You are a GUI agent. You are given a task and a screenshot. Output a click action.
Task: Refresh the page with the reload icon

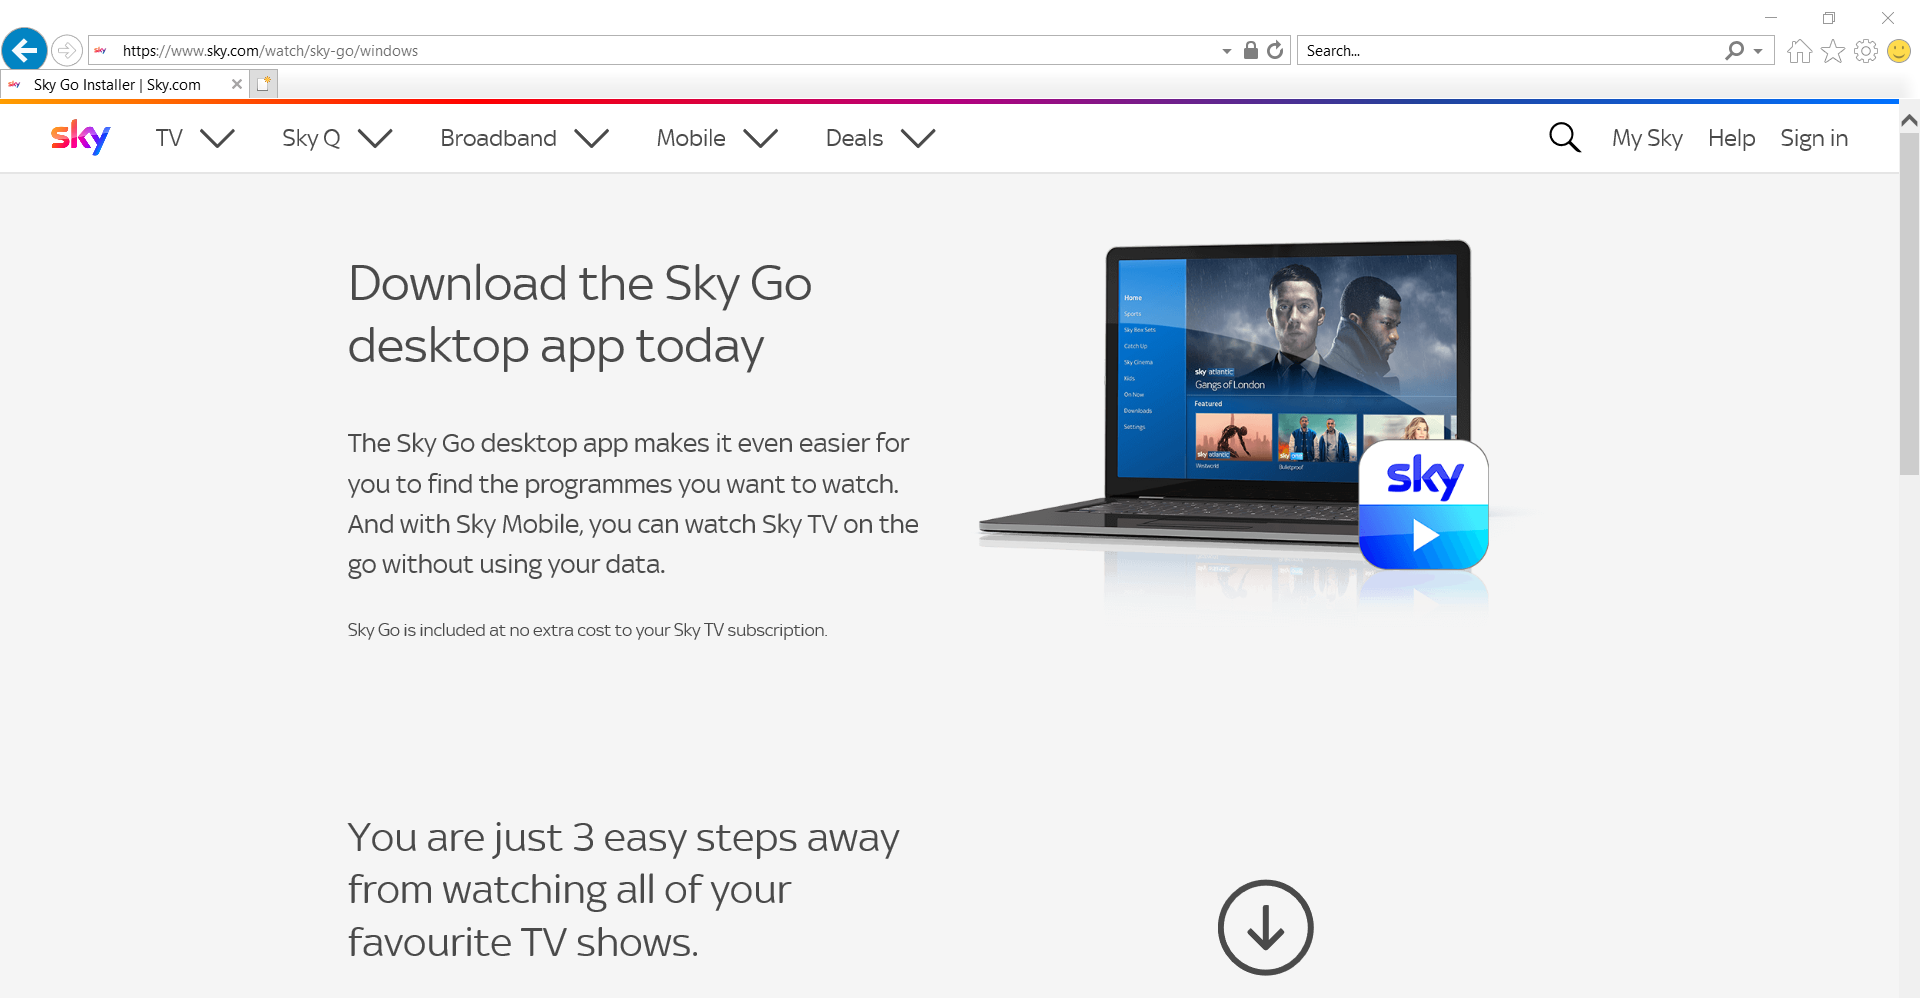[1275, 50]
